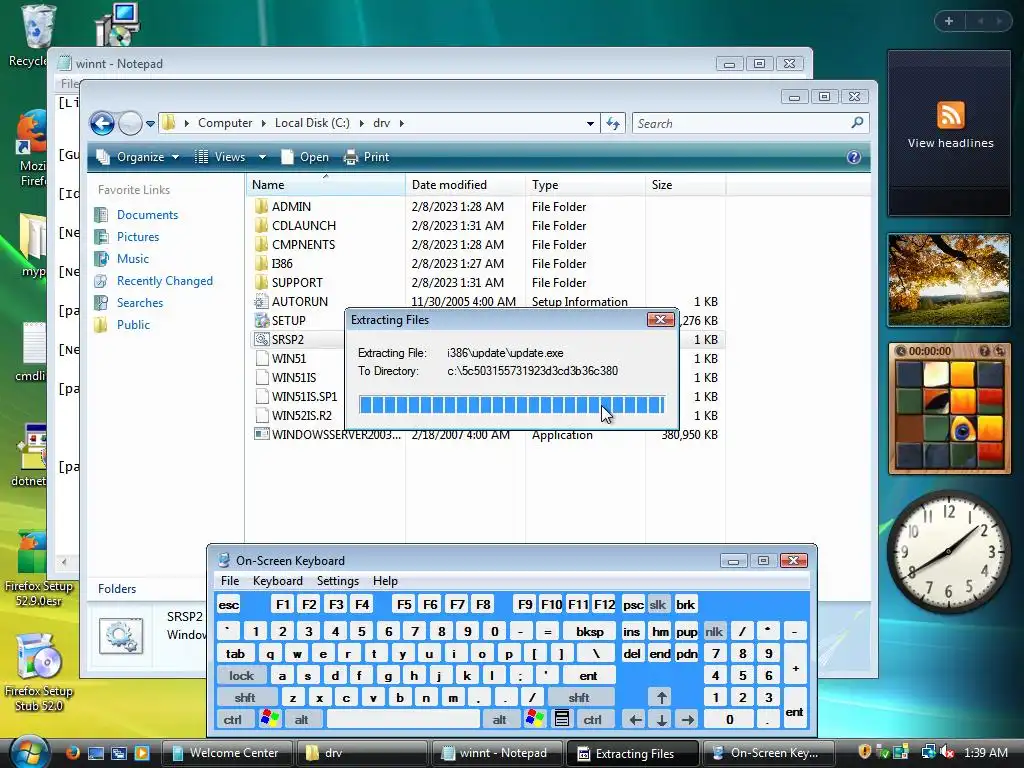1024x768 pixels.
Task: Sort by the Name column header
Action: [325, 185]
